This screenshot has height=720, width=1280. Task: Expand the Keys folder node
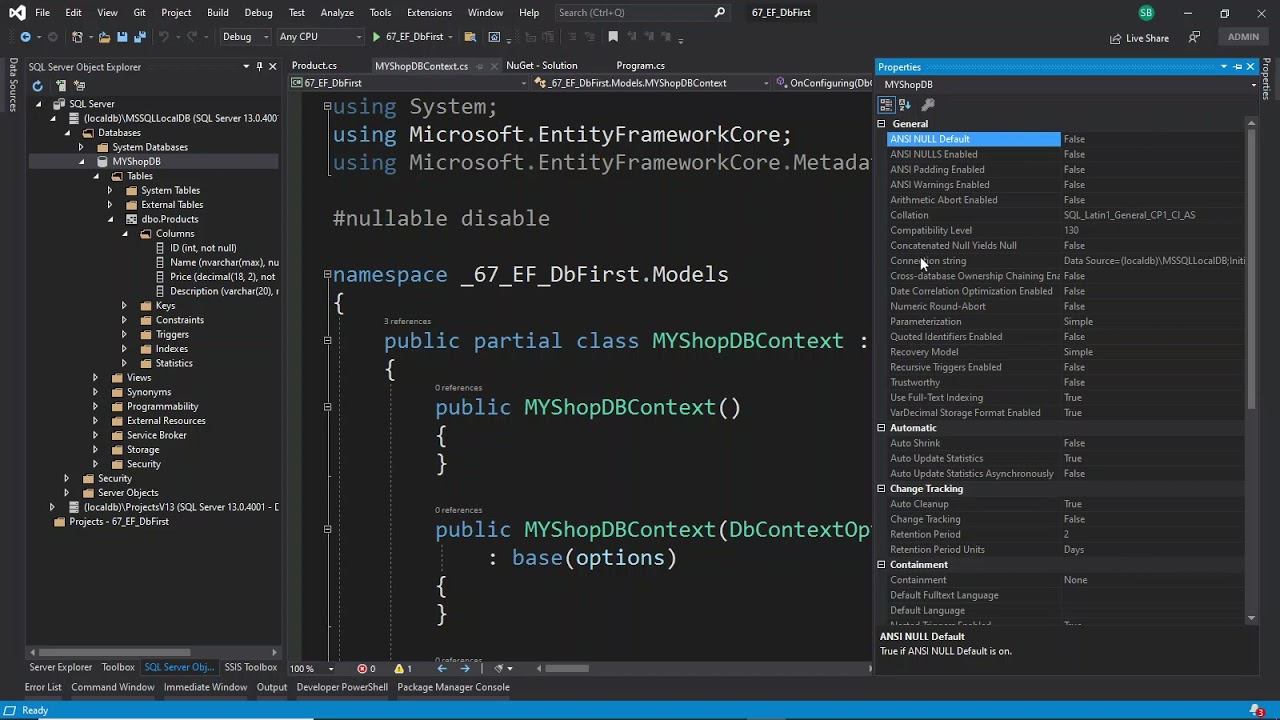124,306
